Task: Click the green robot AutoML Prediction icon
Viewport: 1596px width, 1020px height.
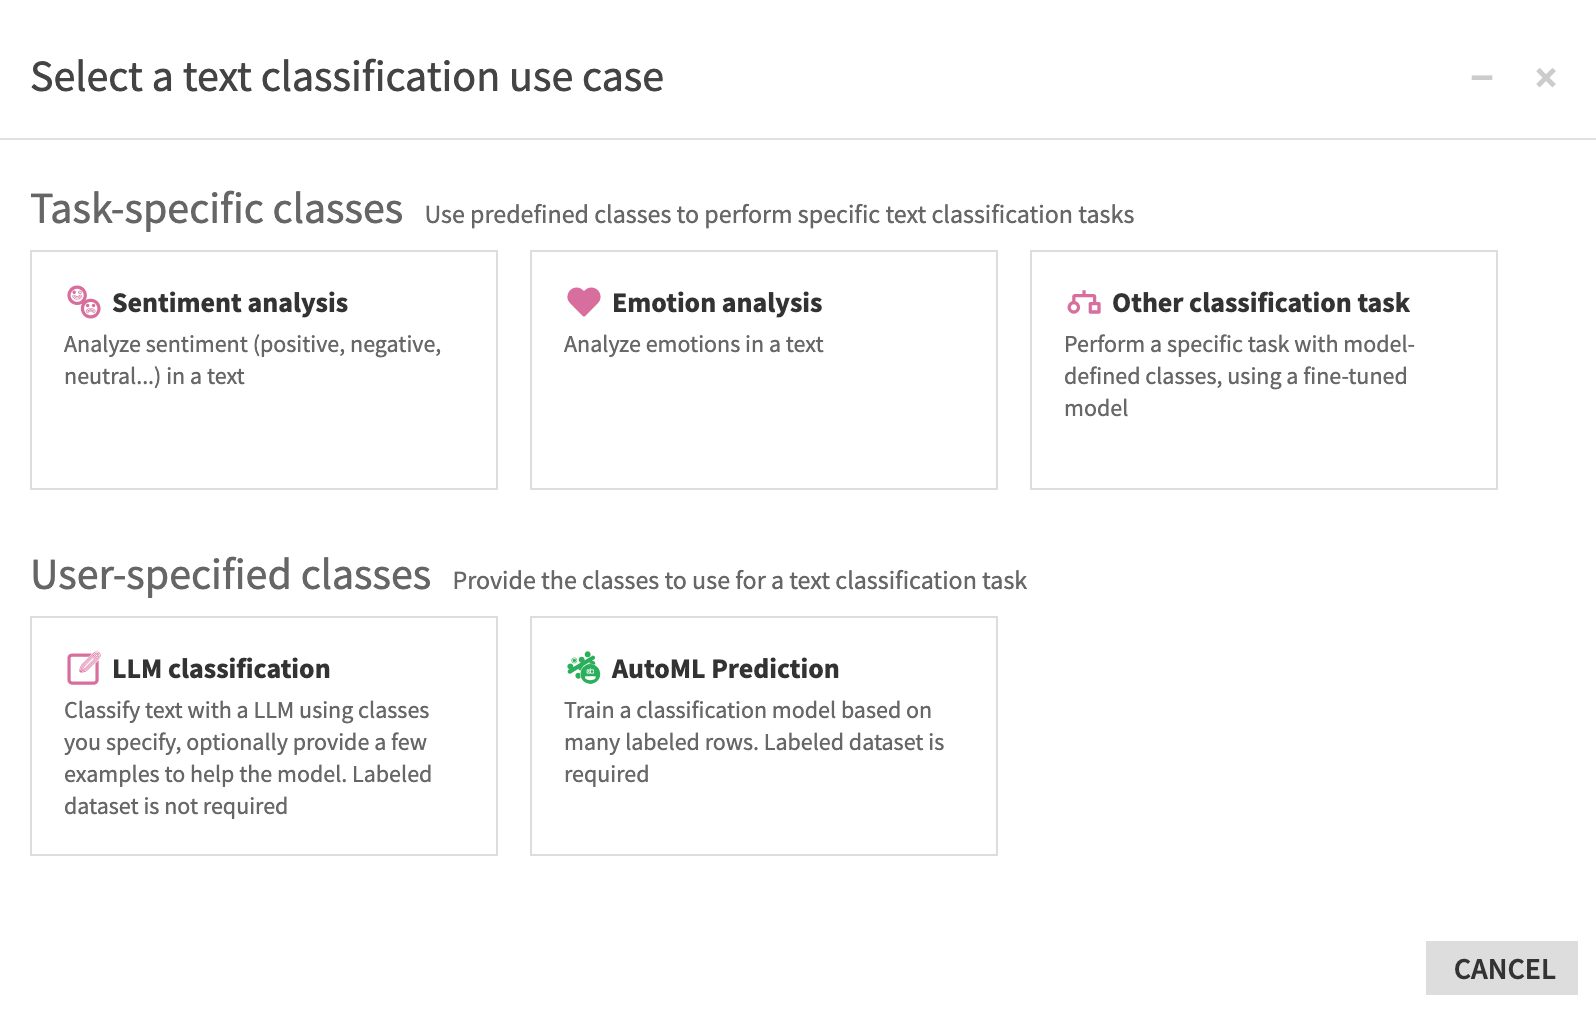Action: (583, 667)
